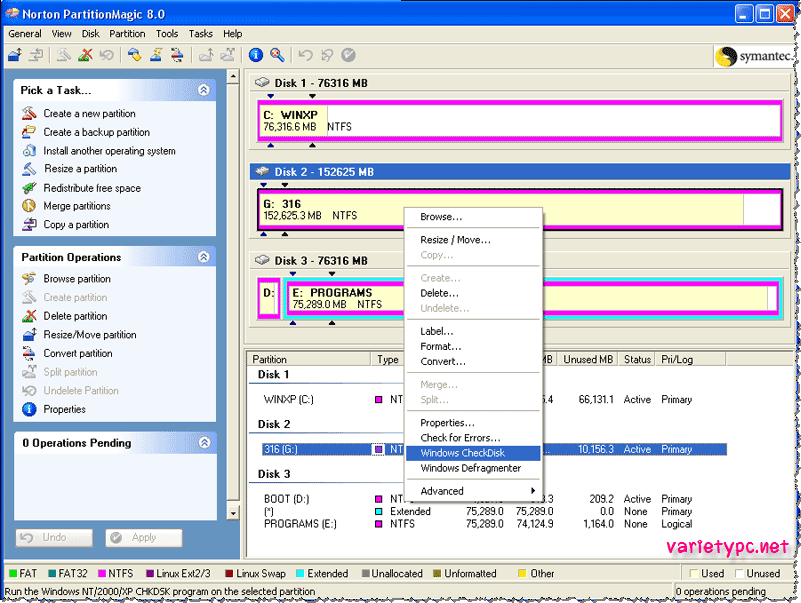Select the E: PROGRAMS partition block
Viewport: 801px width, 603px height.
(532, 298)
